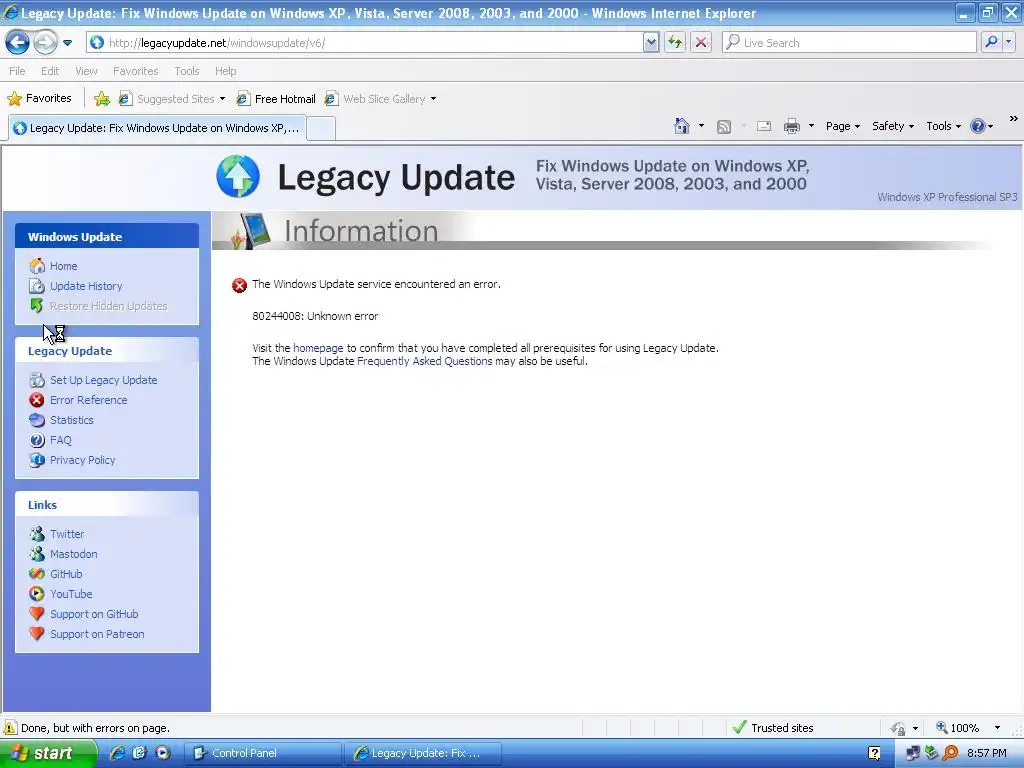Expand the address bar URL dropdown
This screenshot has height=768, width=1024.
pyautogui.click(x=650, y=43)
